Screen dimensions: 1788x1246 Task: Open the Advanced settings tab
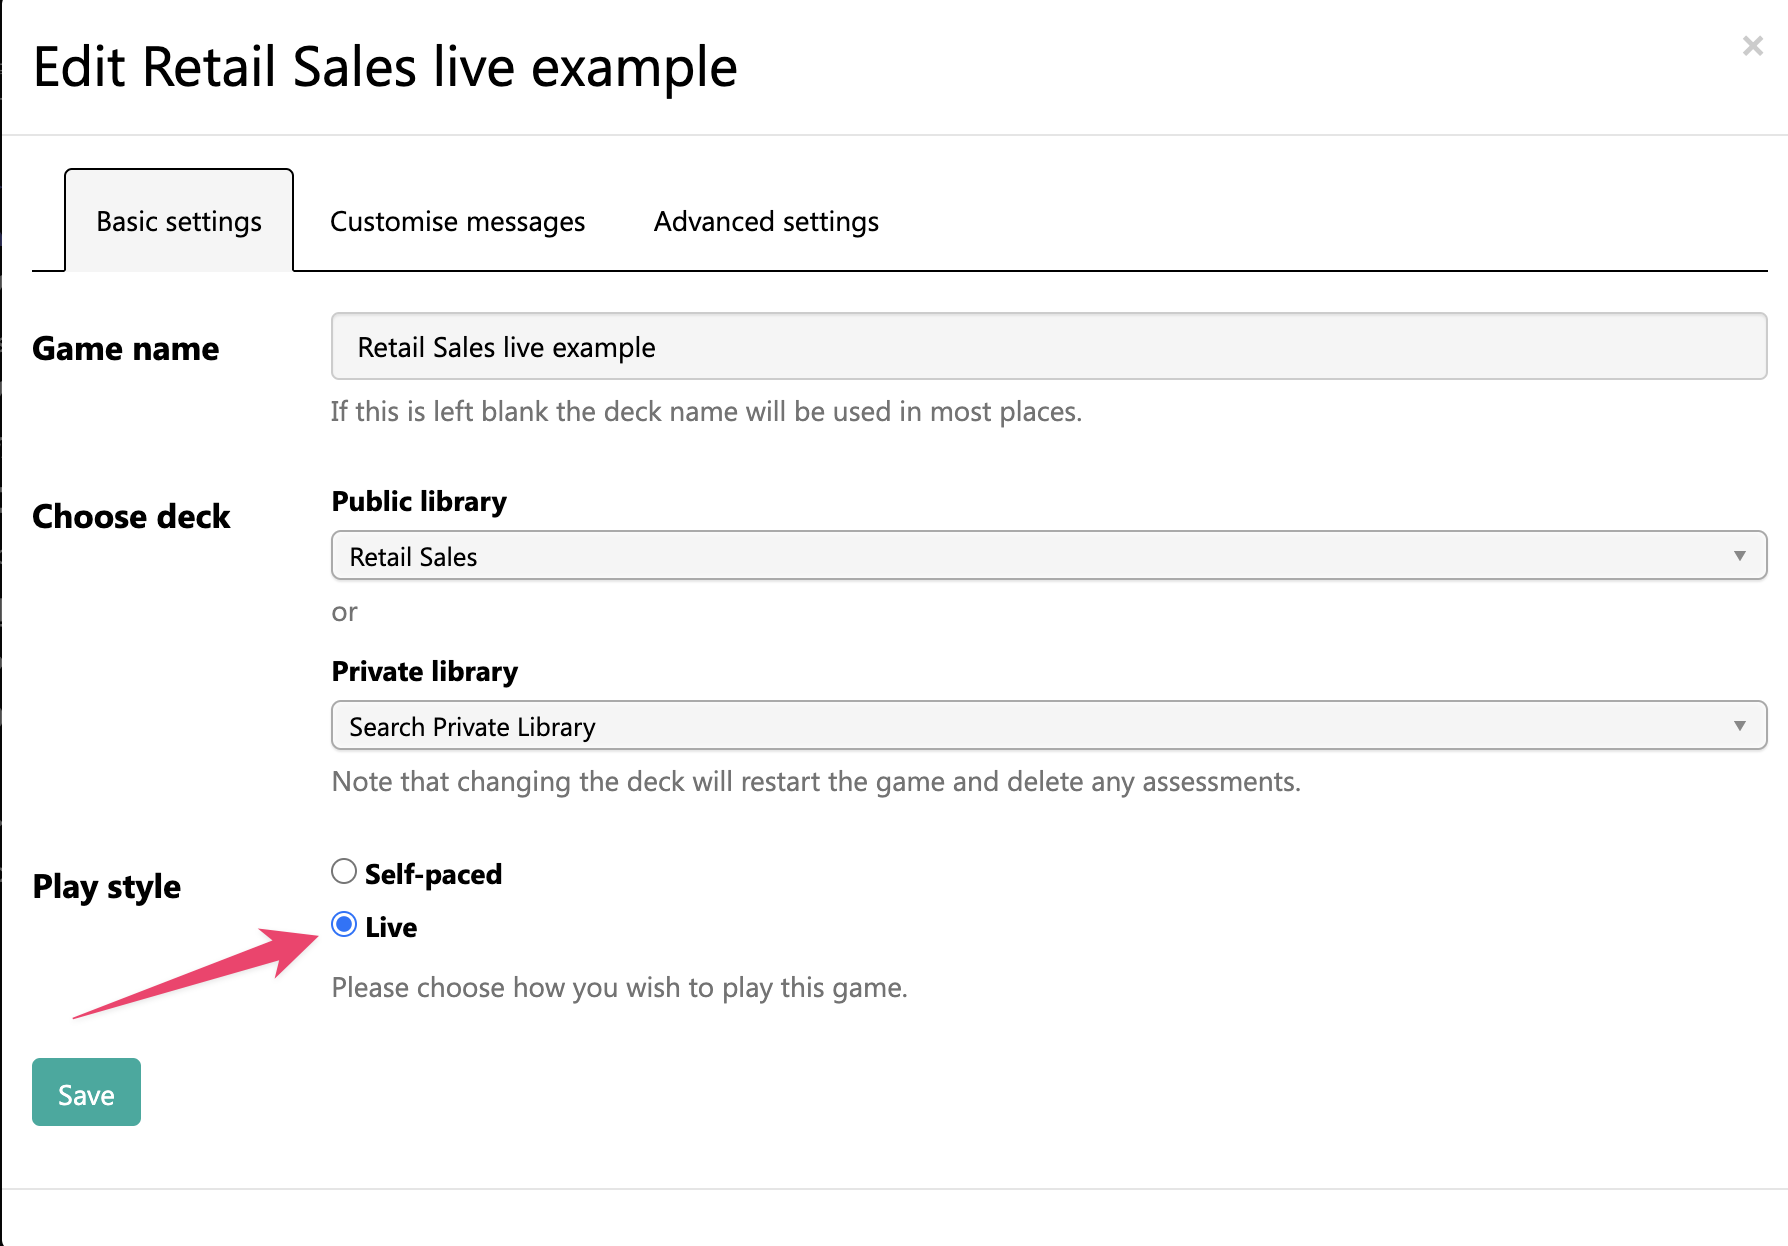coord(766,221)
